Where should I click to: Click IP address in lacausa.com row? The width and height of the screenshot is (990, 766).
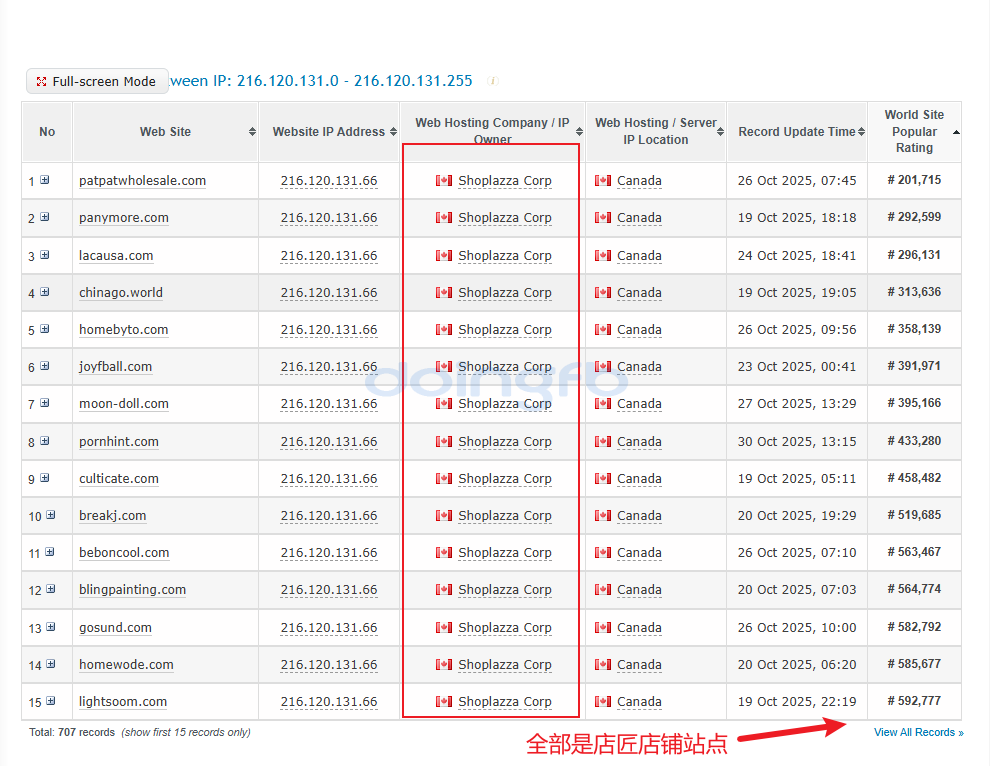[329, 256]
